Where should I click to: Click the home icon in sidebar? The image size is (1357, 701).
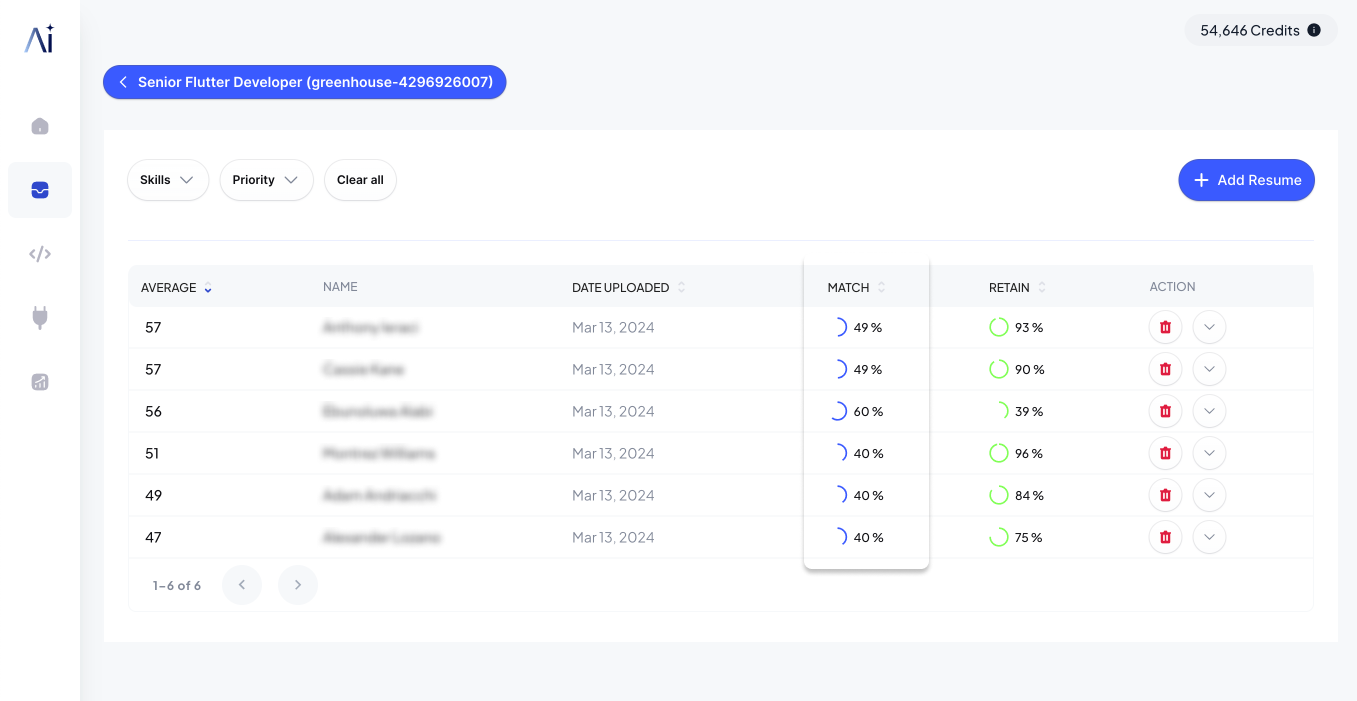click(40, 126)
